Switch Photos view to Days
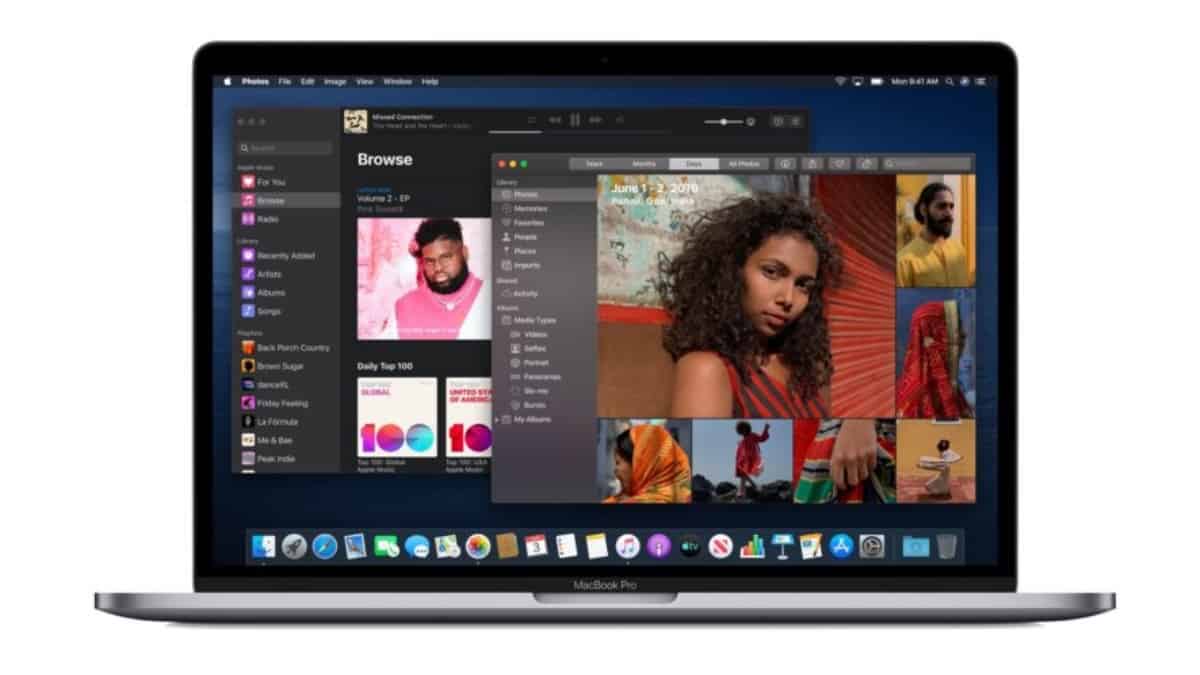Screen dimensions: 1200x675 [694, 163]
